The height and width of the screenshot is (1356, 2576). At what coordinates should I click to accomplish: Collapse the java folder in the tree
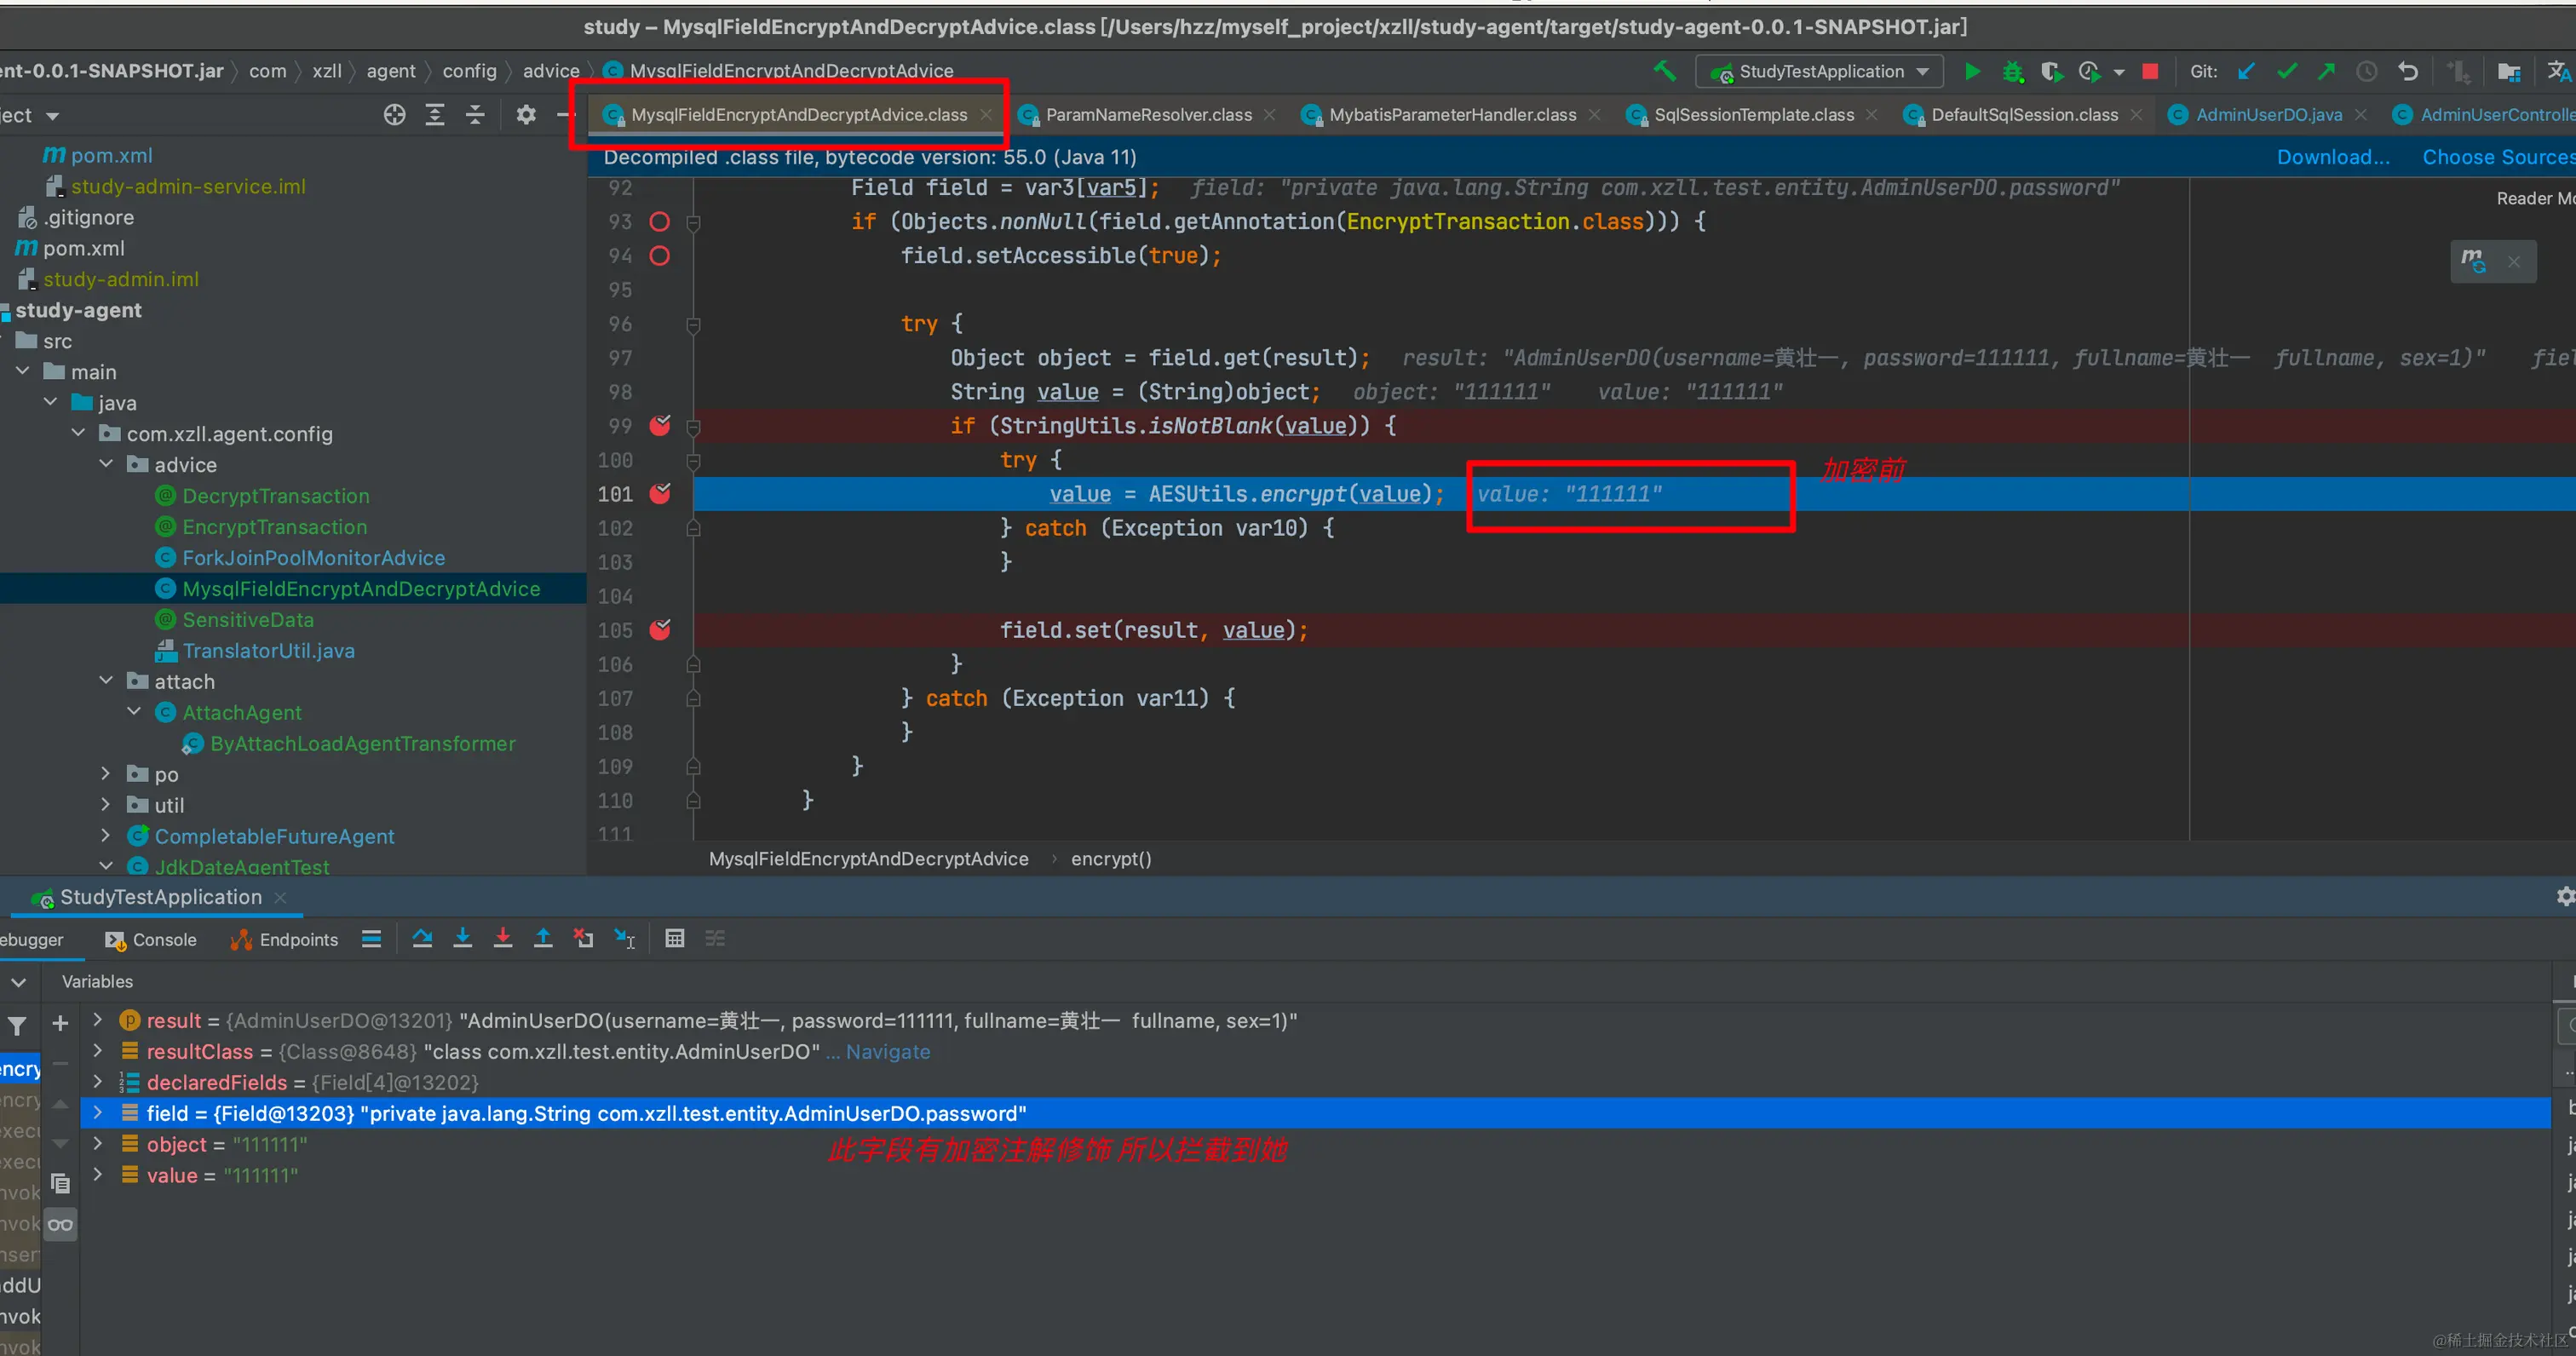51,402
